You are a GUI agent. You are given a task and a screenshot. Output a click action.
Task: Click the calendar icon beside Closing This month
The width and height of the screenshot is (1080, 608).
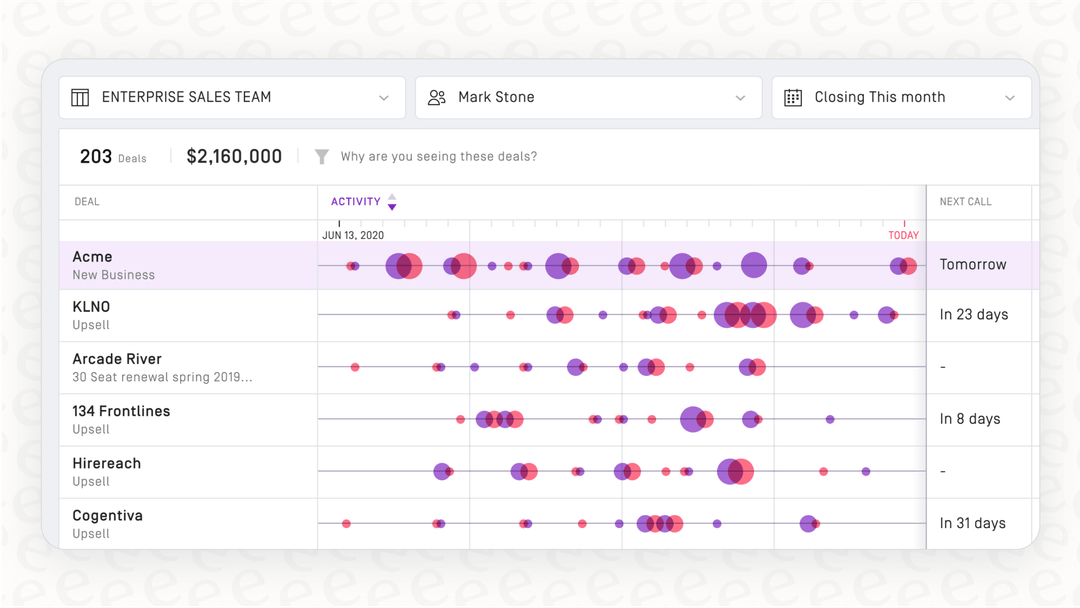coord(794,97)
